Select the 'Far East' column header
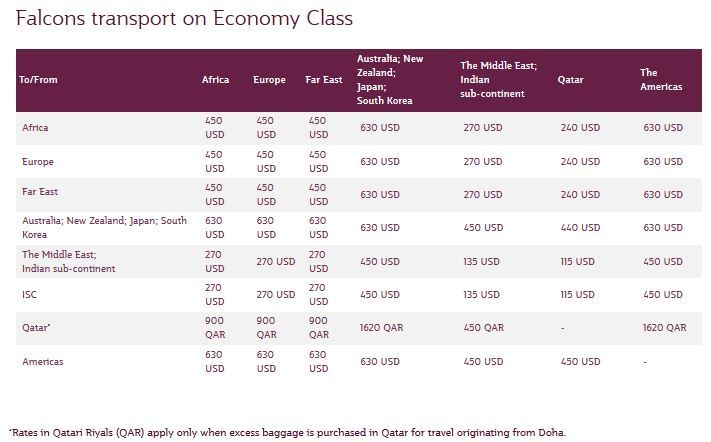 [x=324, y=80]
